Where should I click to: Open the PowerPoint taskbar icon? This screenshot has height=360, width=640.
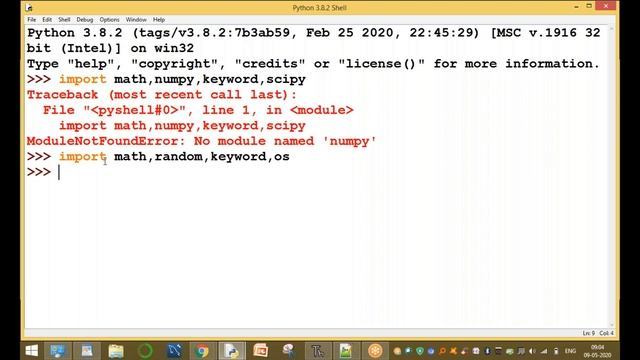pyautogui.click(x=260, y=351)
